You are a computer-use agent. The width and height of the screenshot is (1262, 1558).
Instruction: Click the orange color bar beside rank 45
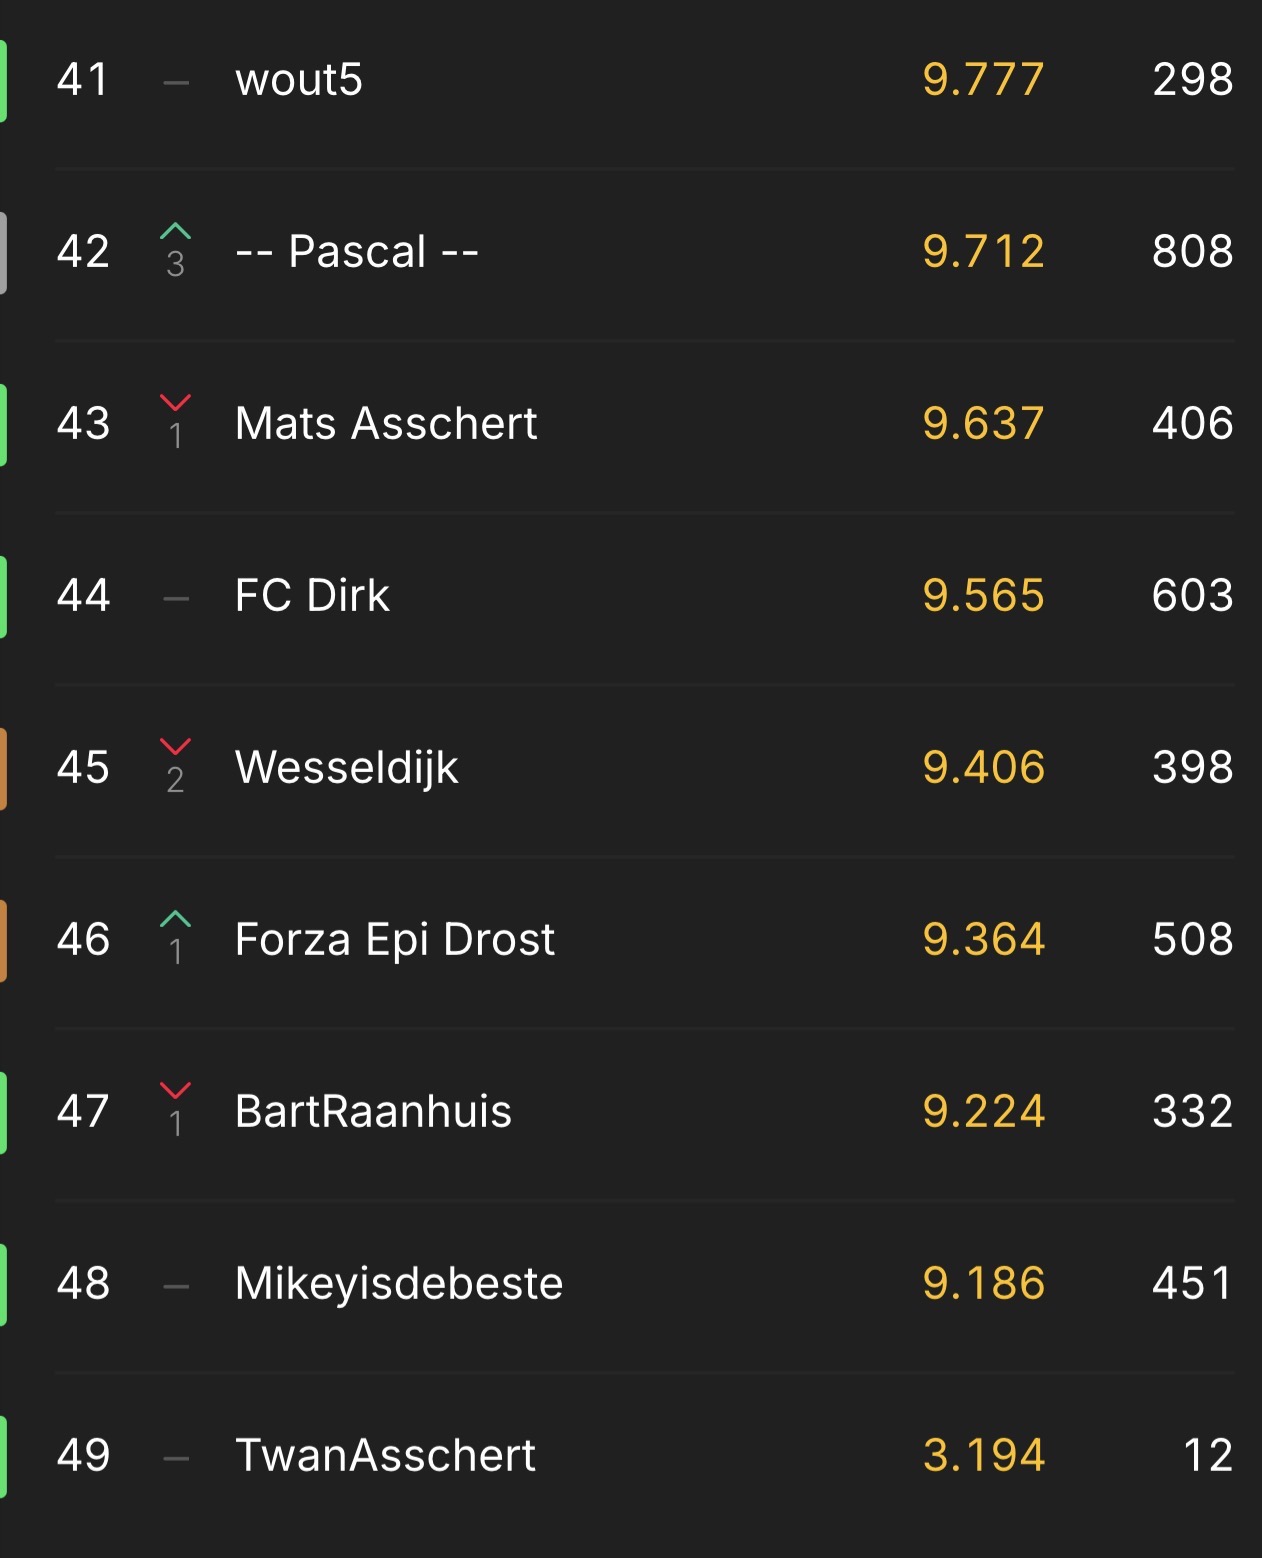coord(4,769)
